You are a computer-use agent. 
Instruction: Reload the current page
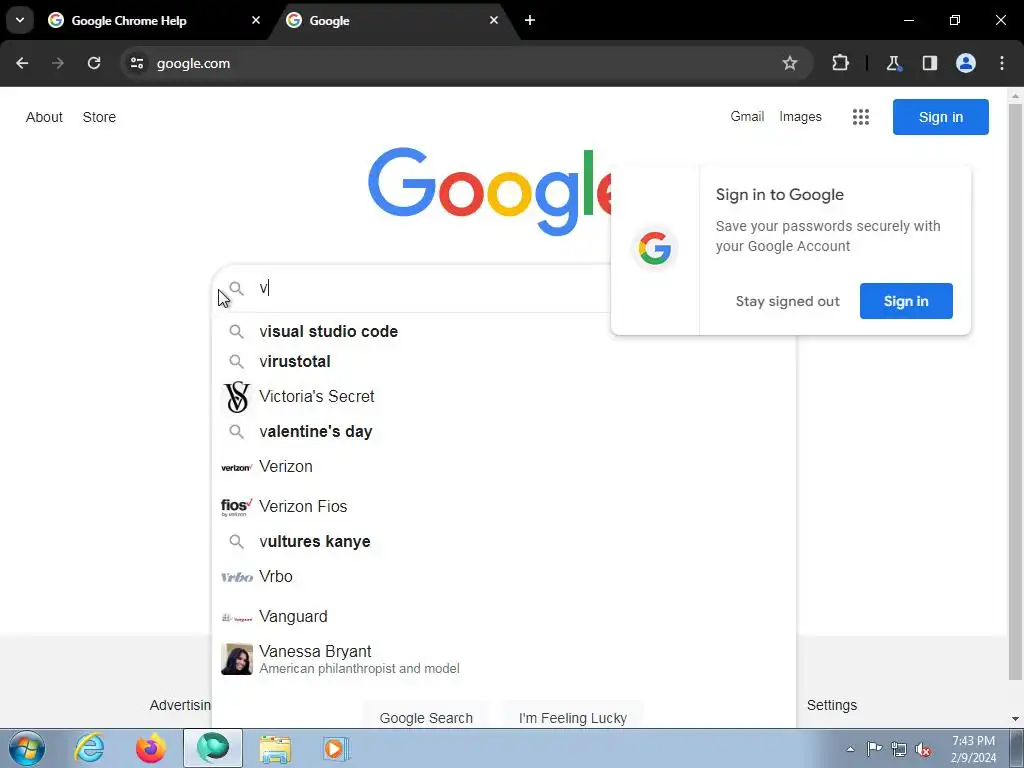point(94,63)
